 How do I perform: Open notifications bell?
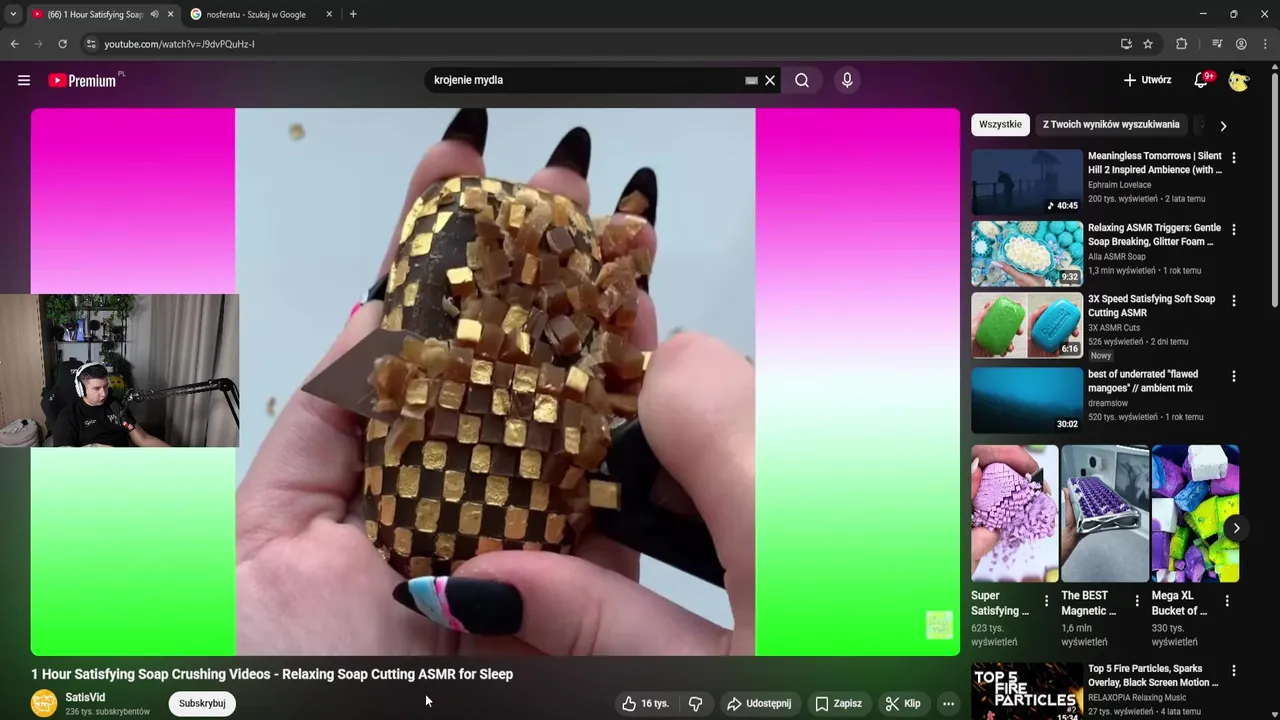[1201, 80]
